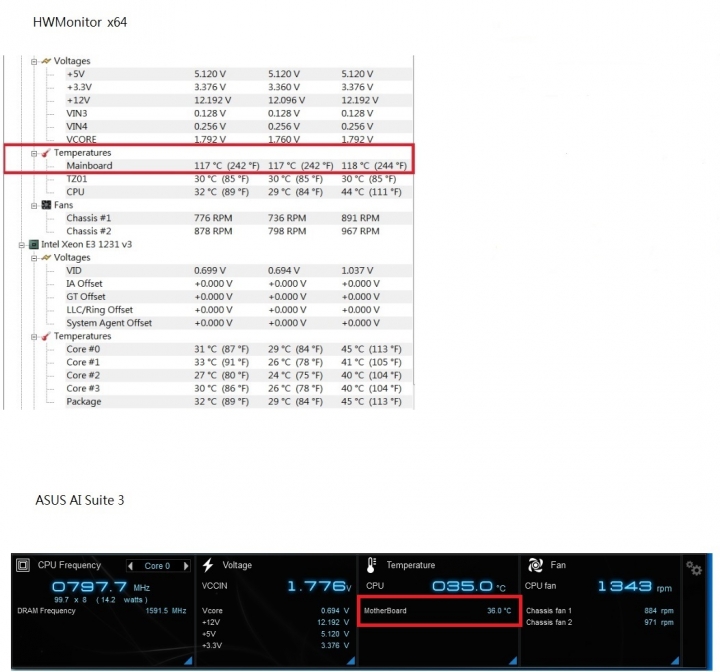This screenshot has height=672, width=720.
Task: Select the VIN4 row
Action: click(239, 126)
